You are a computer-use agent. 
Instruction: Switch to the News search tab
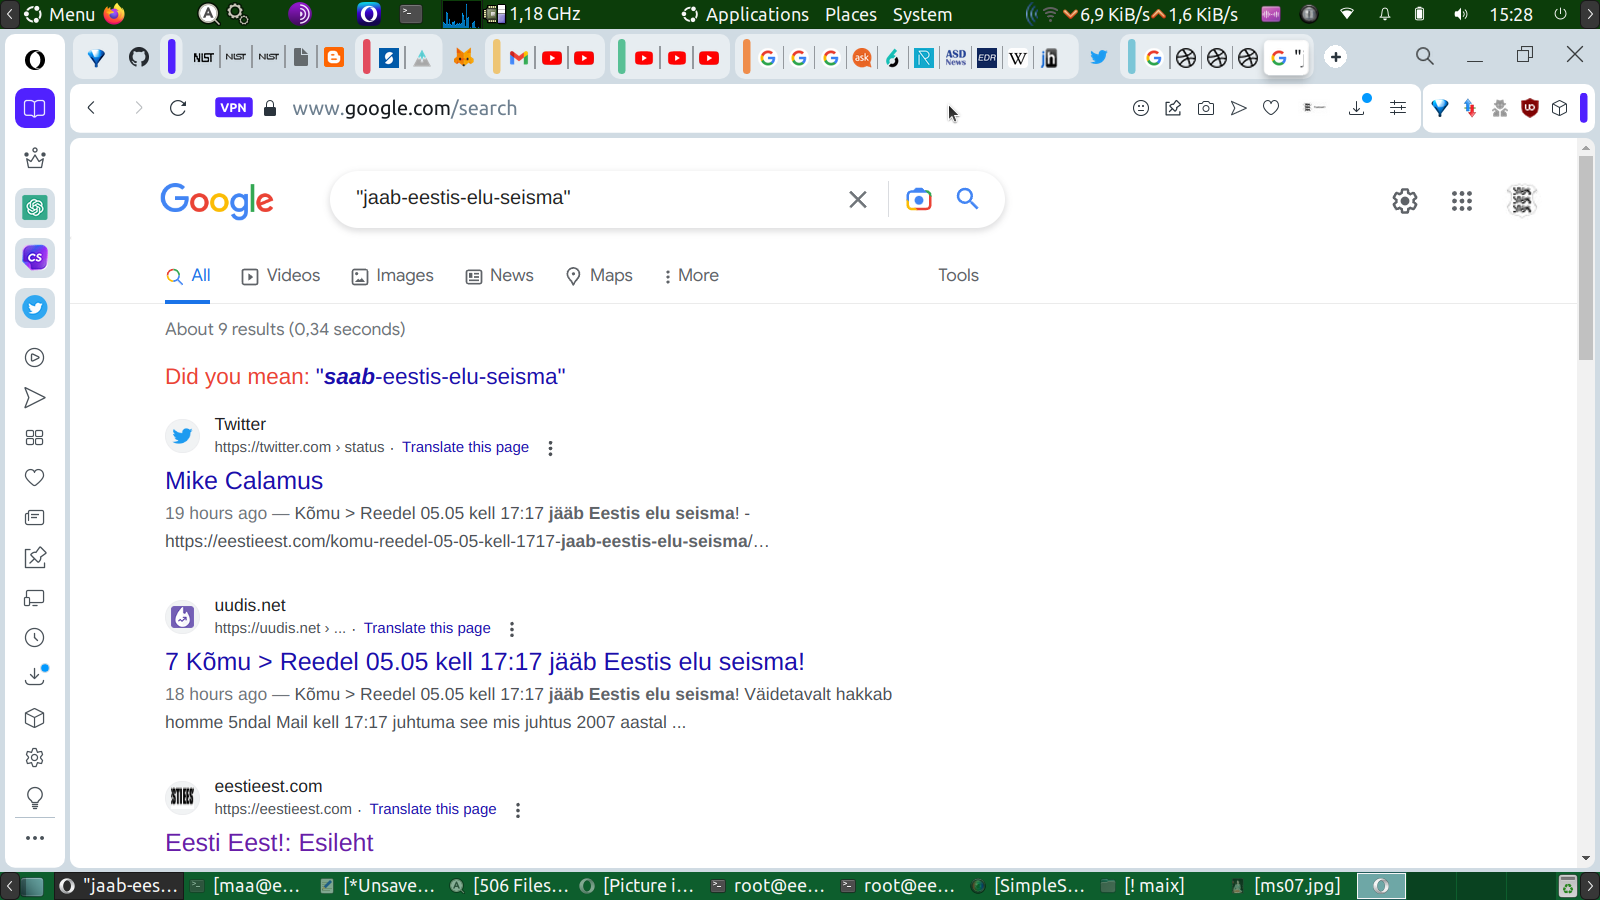pyautogui.click(x=499, y=276)
